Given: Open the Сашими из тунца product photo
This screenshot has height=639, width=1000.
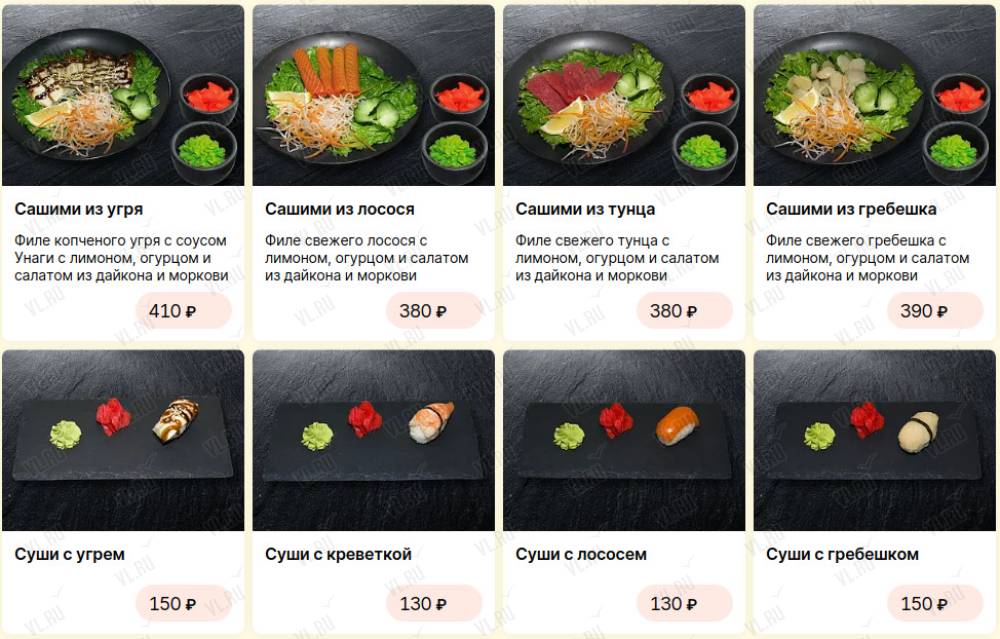Looking at the screenshot, I should coord(624,96).
